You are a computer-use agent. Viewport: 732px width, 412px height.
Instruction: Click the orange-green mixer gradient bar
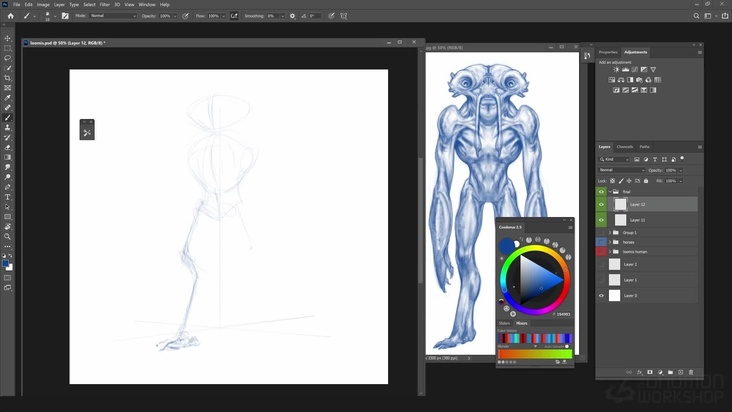click(x=535, y=354)
